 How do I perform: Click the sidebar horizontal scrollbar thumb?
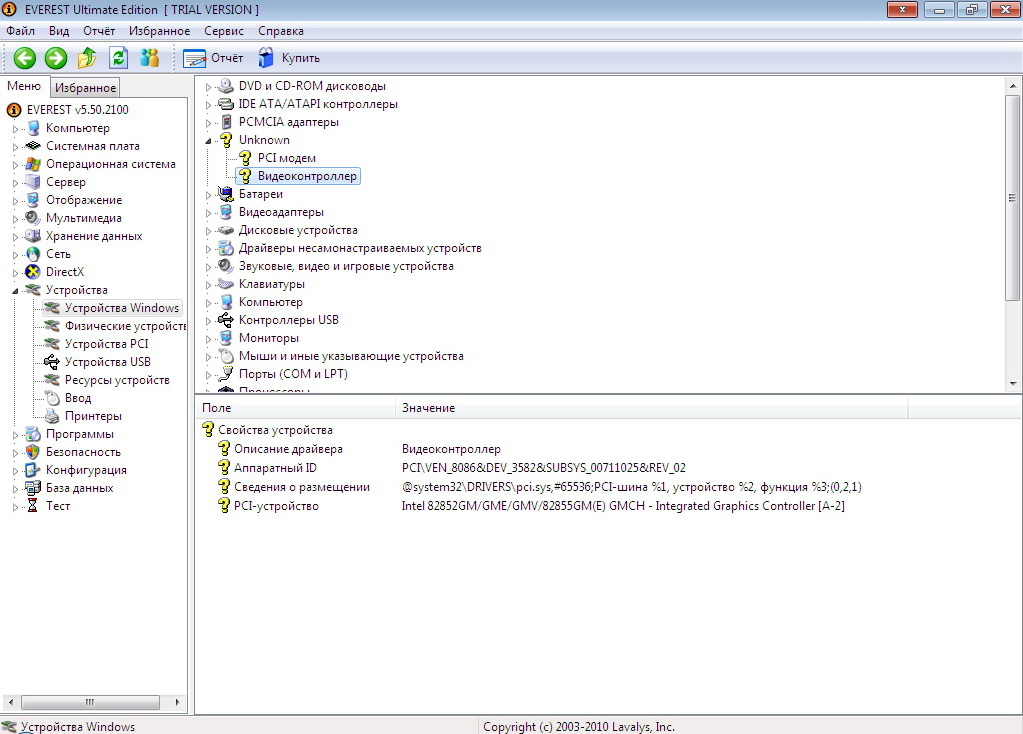coord(90,702)
